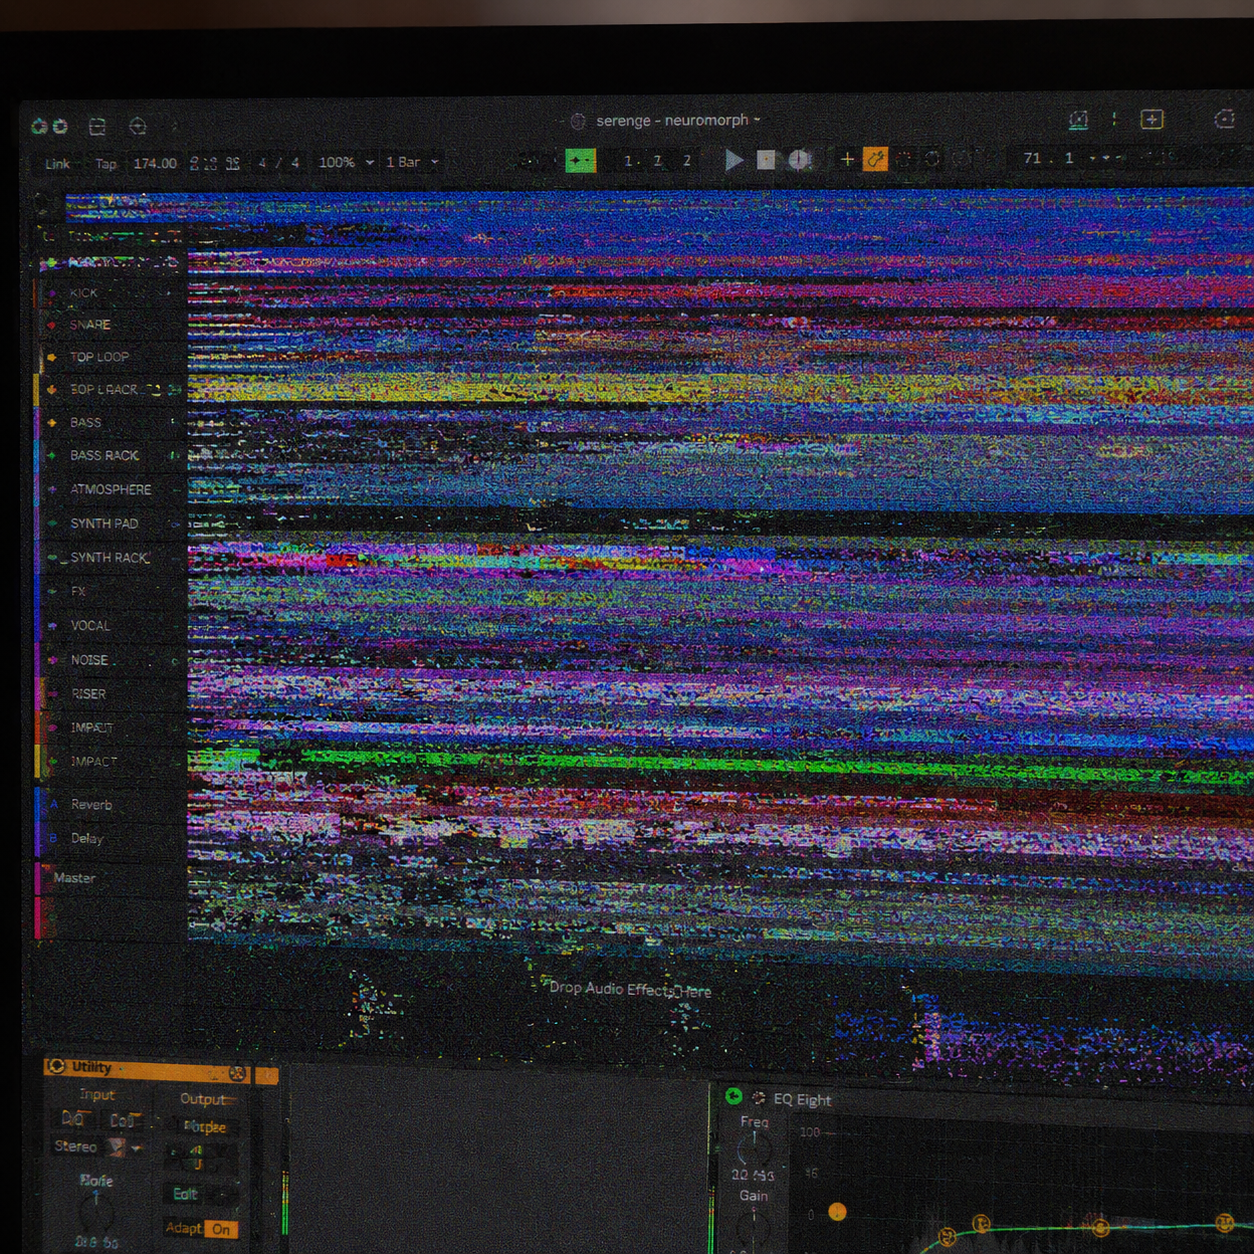Viewport: 1254px width, 1254px height.
Task: Adjust the EQ Eight Freq knob
Action: pyautogui.click(x=754, y=1148)
